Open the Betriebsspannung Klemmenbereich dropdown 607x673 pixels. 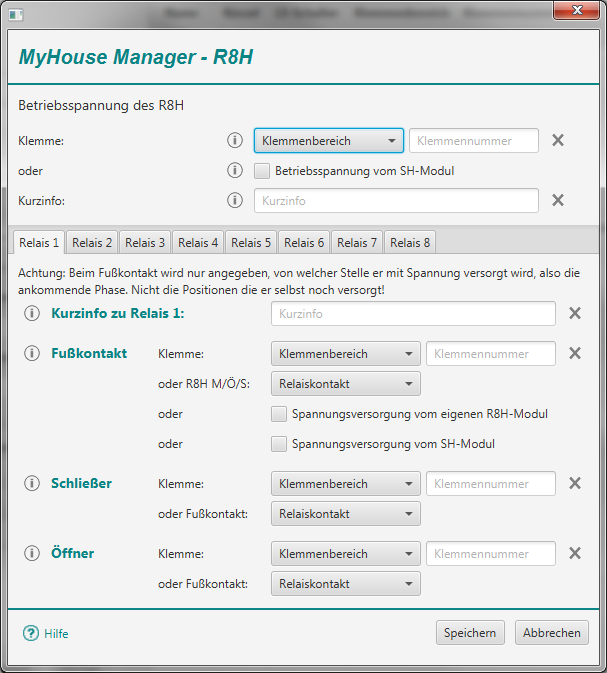(x=328, y=140)
